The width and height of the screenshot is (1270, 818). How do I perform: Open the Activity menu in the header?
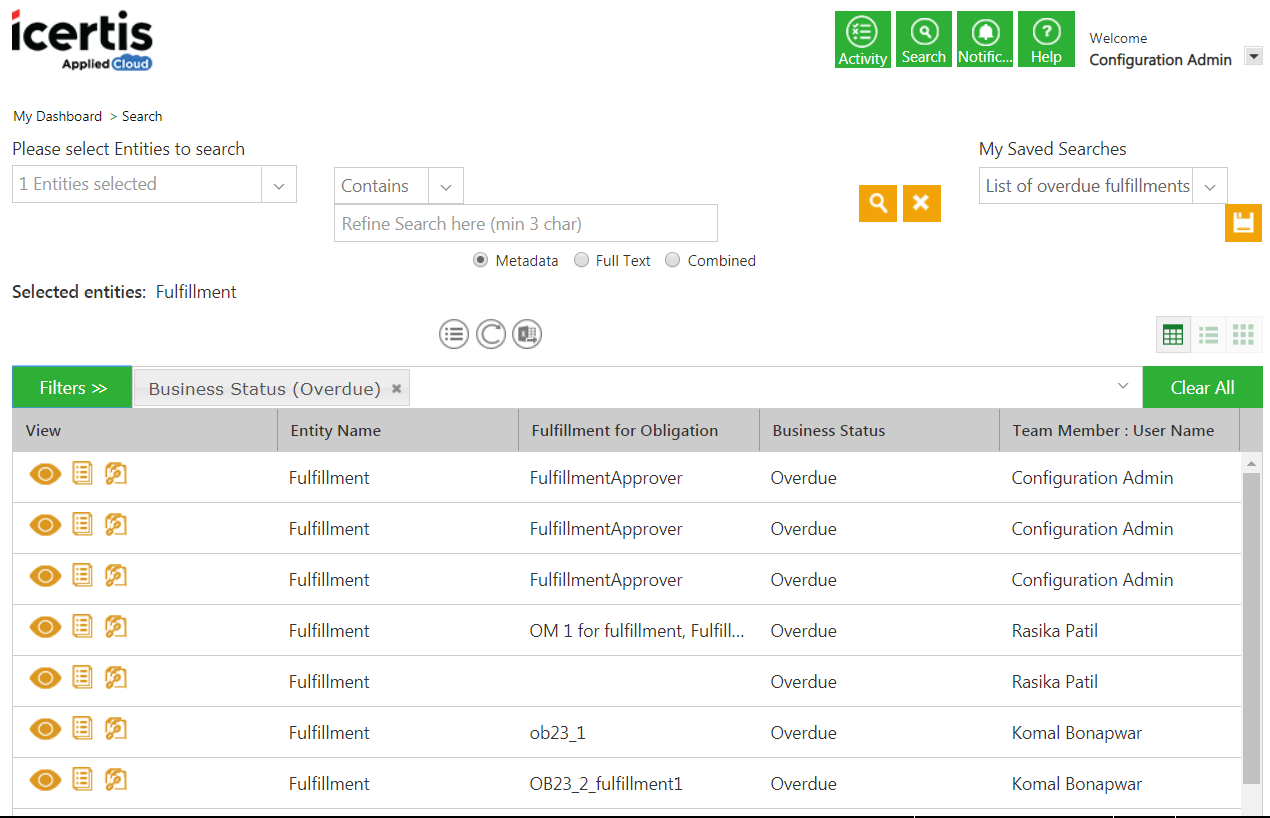[862, 40]
